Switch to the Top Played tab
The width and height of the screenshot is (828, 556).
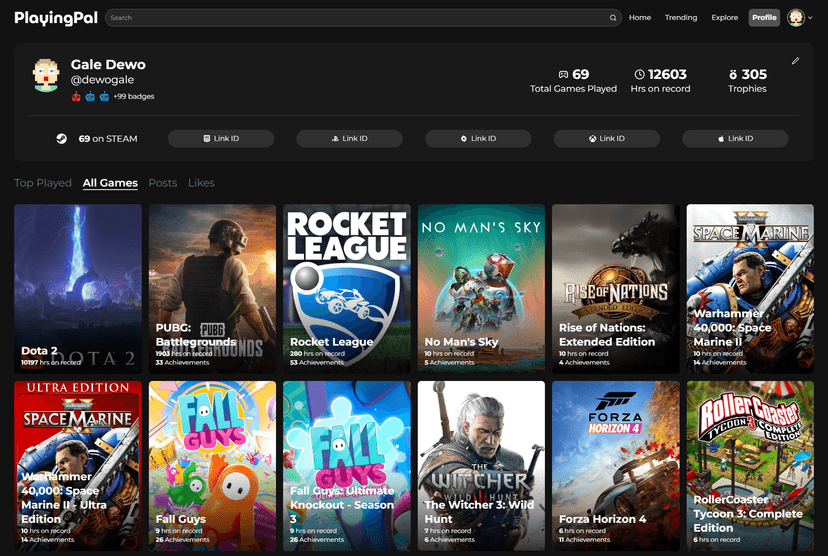(43, 183)
